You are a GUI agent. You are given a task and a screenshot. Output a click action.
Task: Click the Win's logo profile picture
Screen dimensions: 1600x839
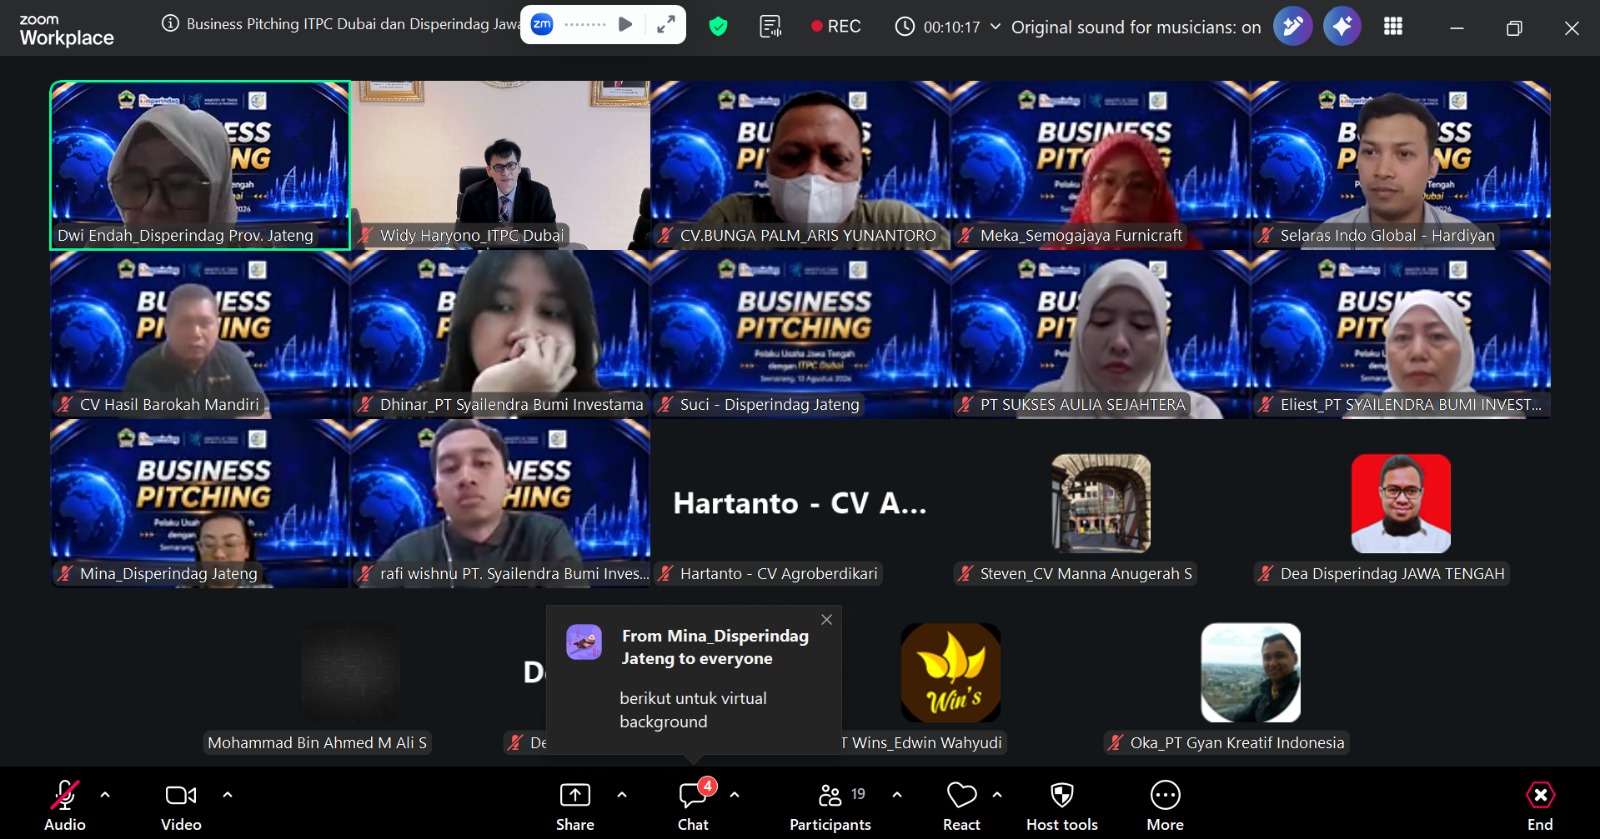[x=951, y=673]
